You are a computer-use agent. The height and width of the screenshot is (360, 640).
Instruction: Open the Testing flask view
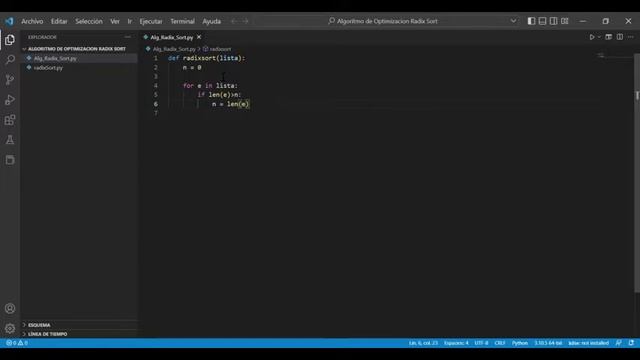click(10, 140)
